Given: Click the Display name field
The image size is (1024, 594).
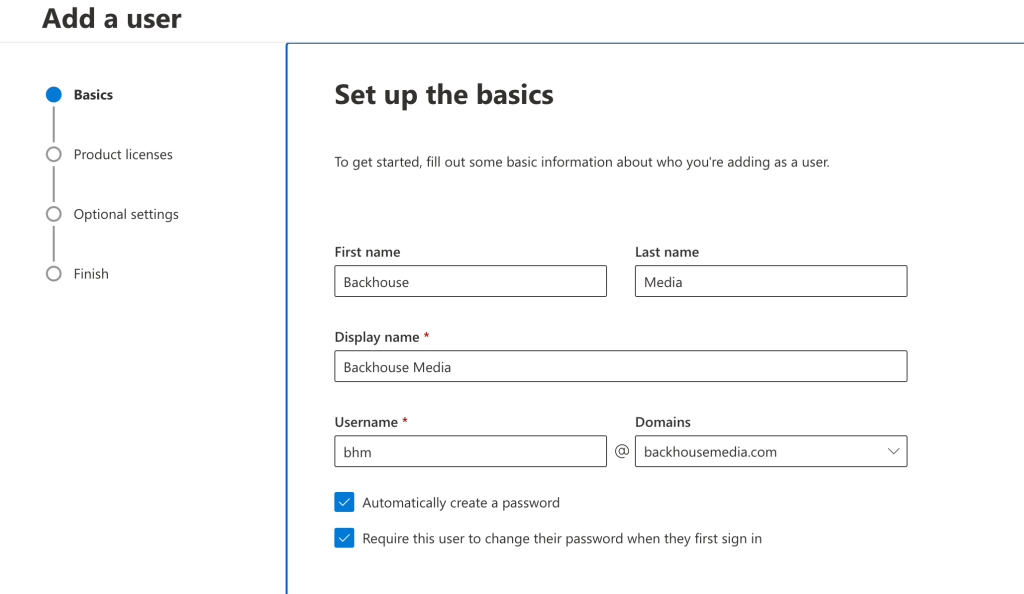Looking at the screenshot, I should pos(620,367).
